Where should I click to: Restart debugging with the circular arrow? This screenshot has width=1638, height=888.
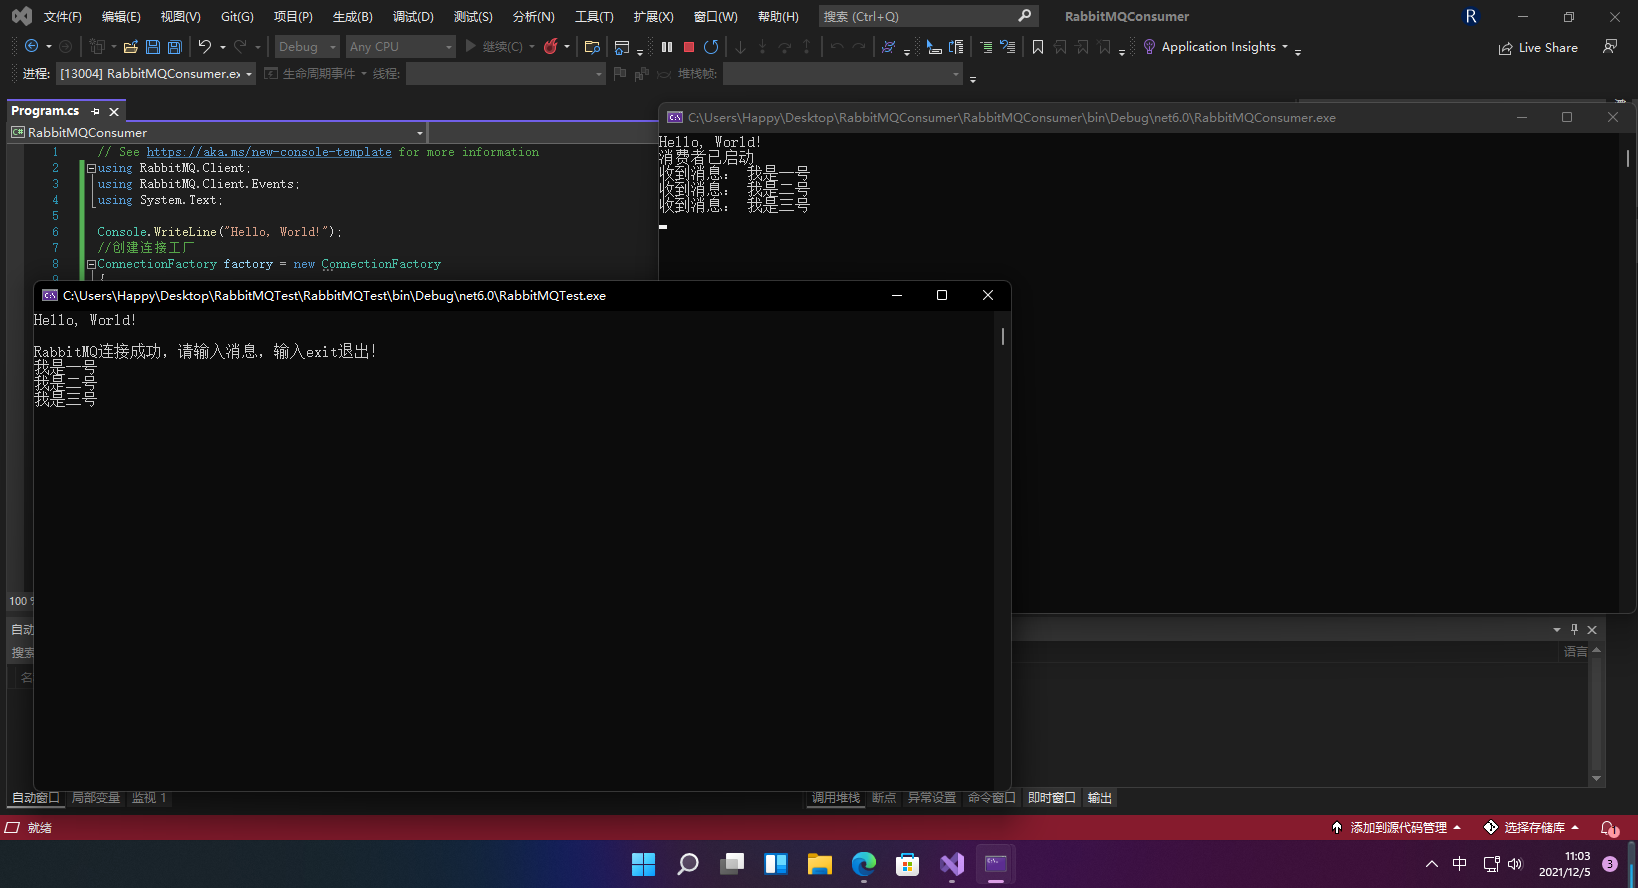711,47
